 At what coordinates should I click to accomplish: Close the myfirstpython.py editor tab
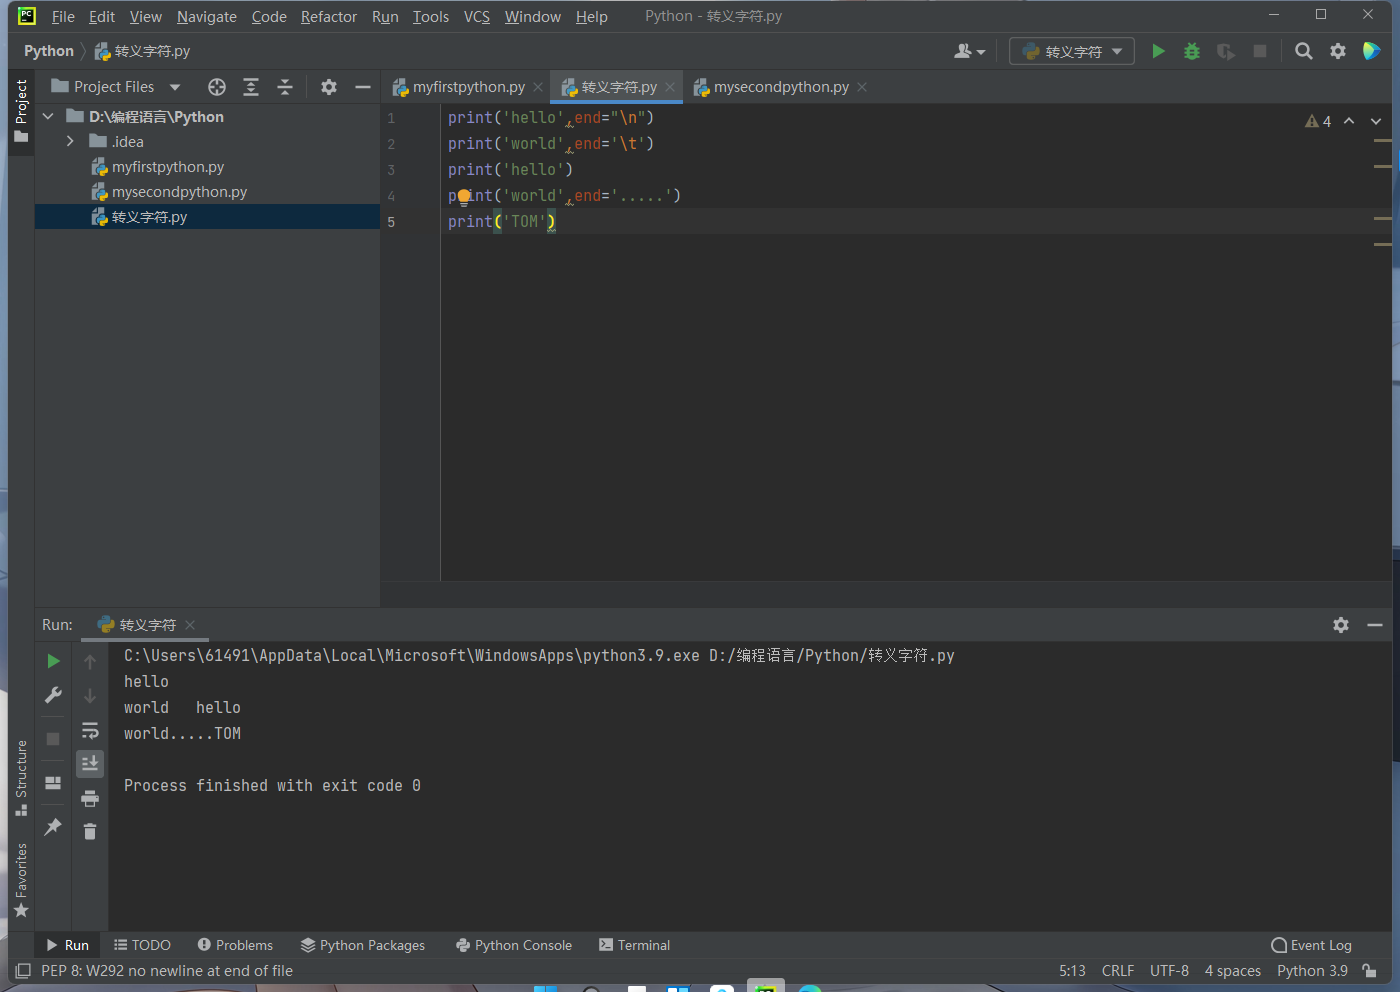tap(538, 88)
